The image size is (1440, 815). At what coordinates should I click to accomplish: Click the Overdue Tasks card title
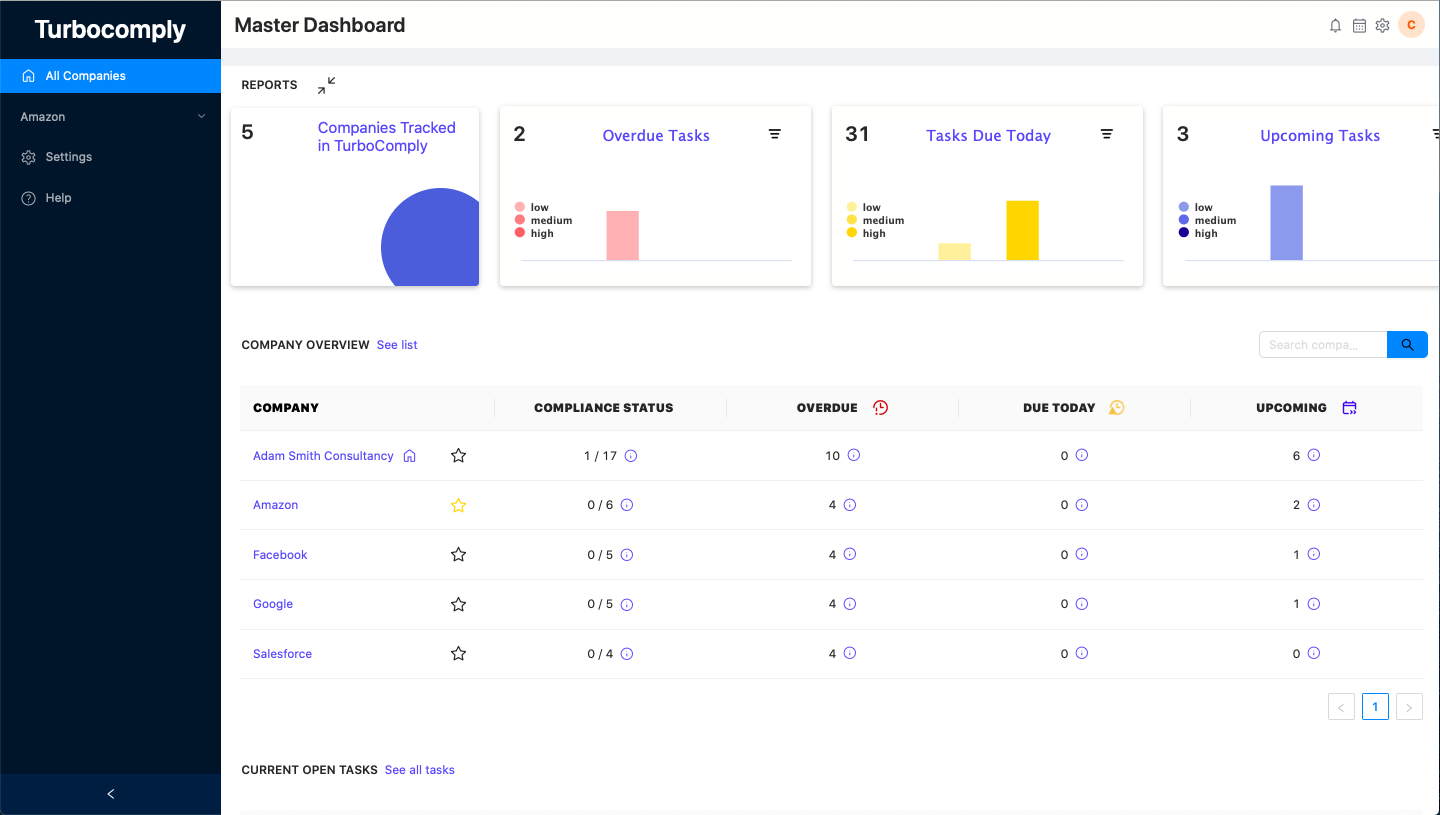(x=656, y=136)
